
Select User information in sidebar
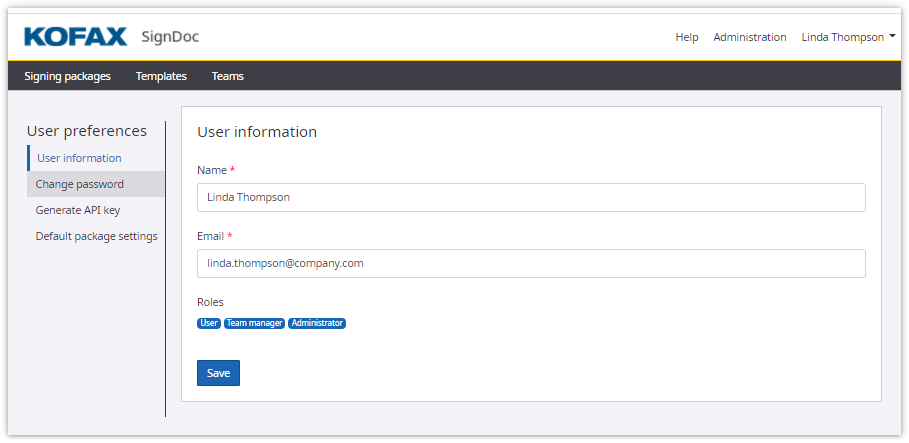pos(79,158)
